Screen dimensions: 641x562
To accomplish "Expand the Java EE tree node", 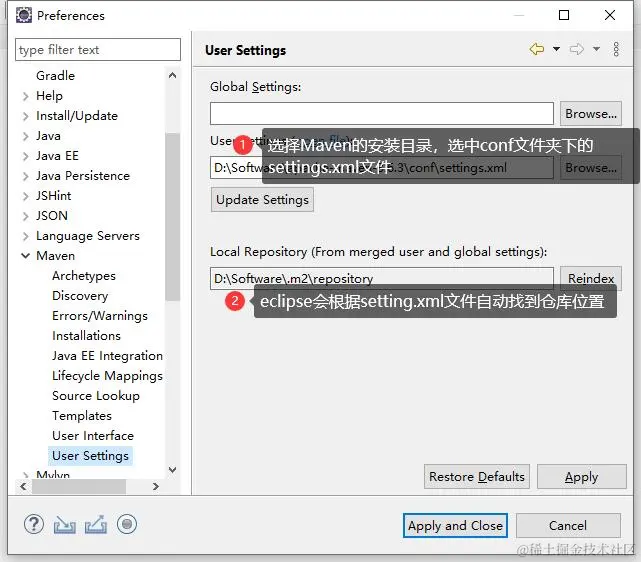I will pos(26,156).
